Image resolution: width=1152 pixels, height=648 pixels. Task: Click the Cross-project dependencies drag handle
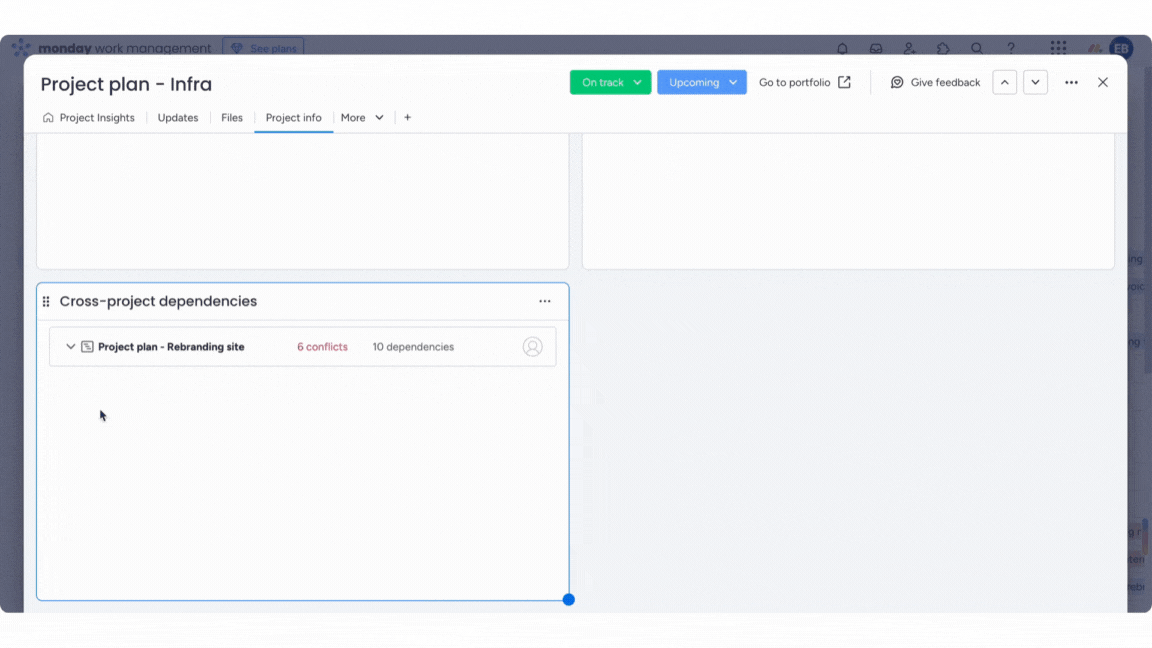tap(46, 301)
